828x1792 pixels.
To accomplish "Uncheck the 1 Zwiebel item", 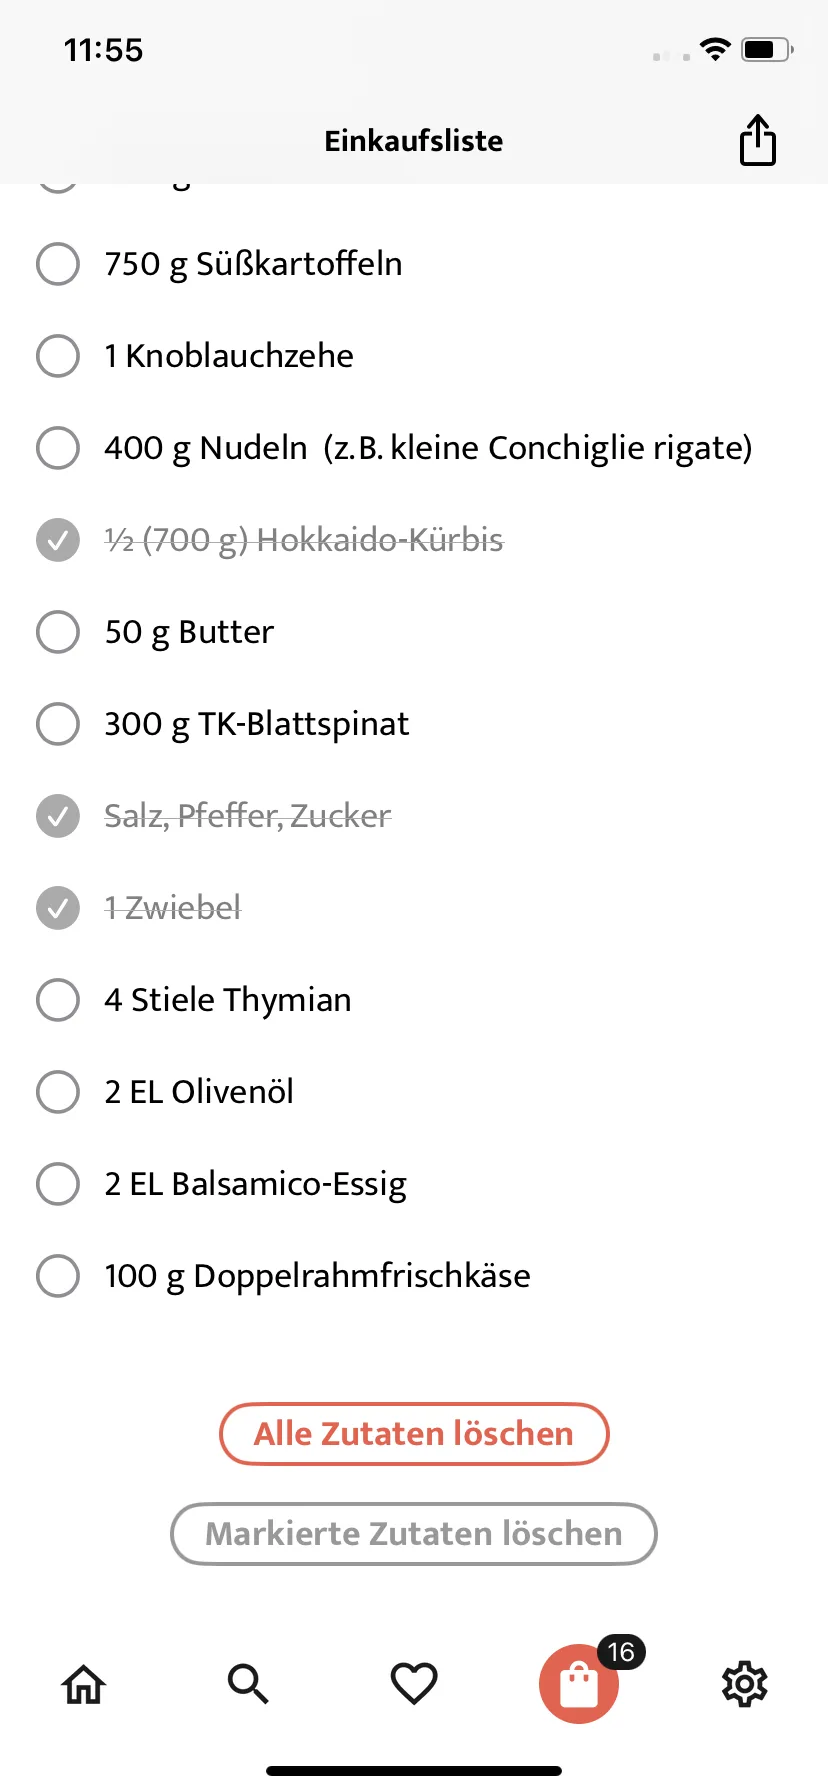I will [58, 908].
